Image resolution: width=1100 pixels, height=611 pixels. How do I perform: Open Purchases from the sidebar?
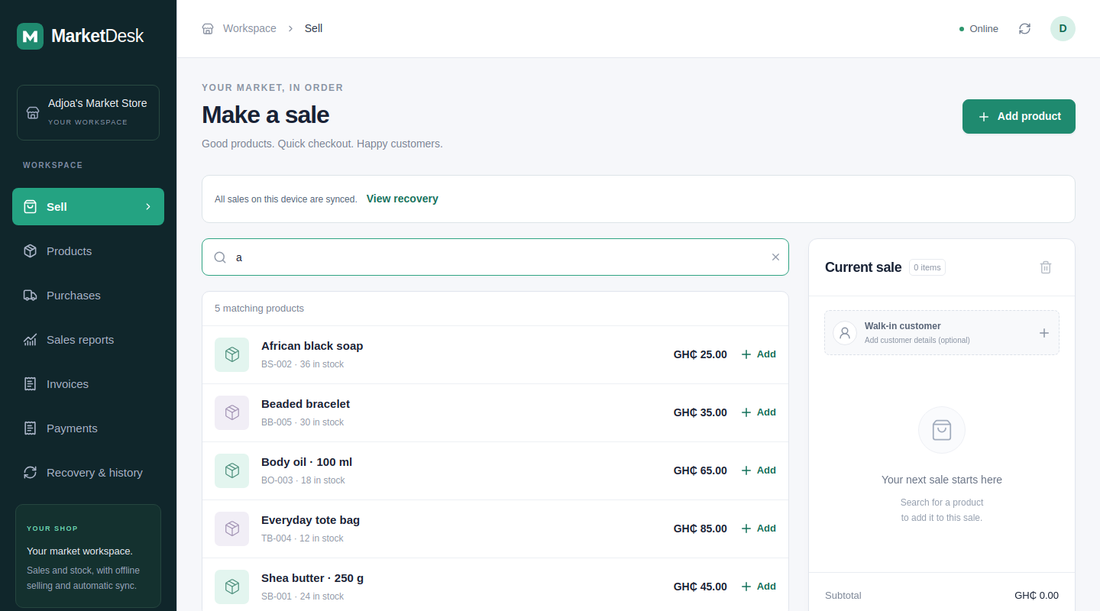[x=88, y=295]
